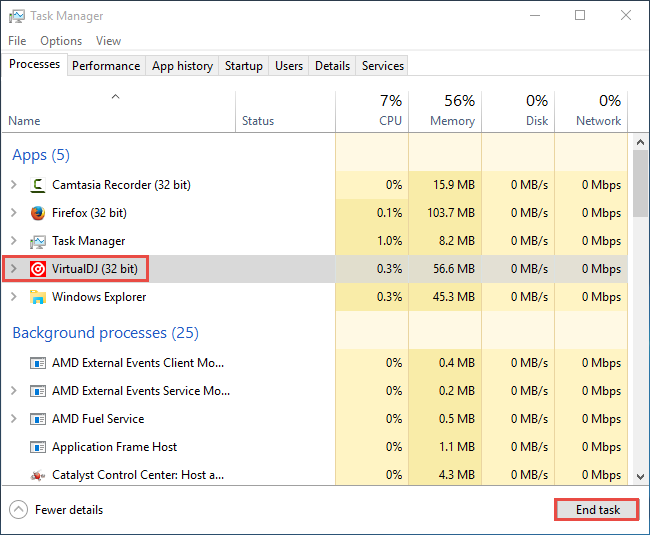The height and width of the screenshot is (535, 650).
Task: Expand the VirtualDJ process group
Action: (x=14, y=269)
